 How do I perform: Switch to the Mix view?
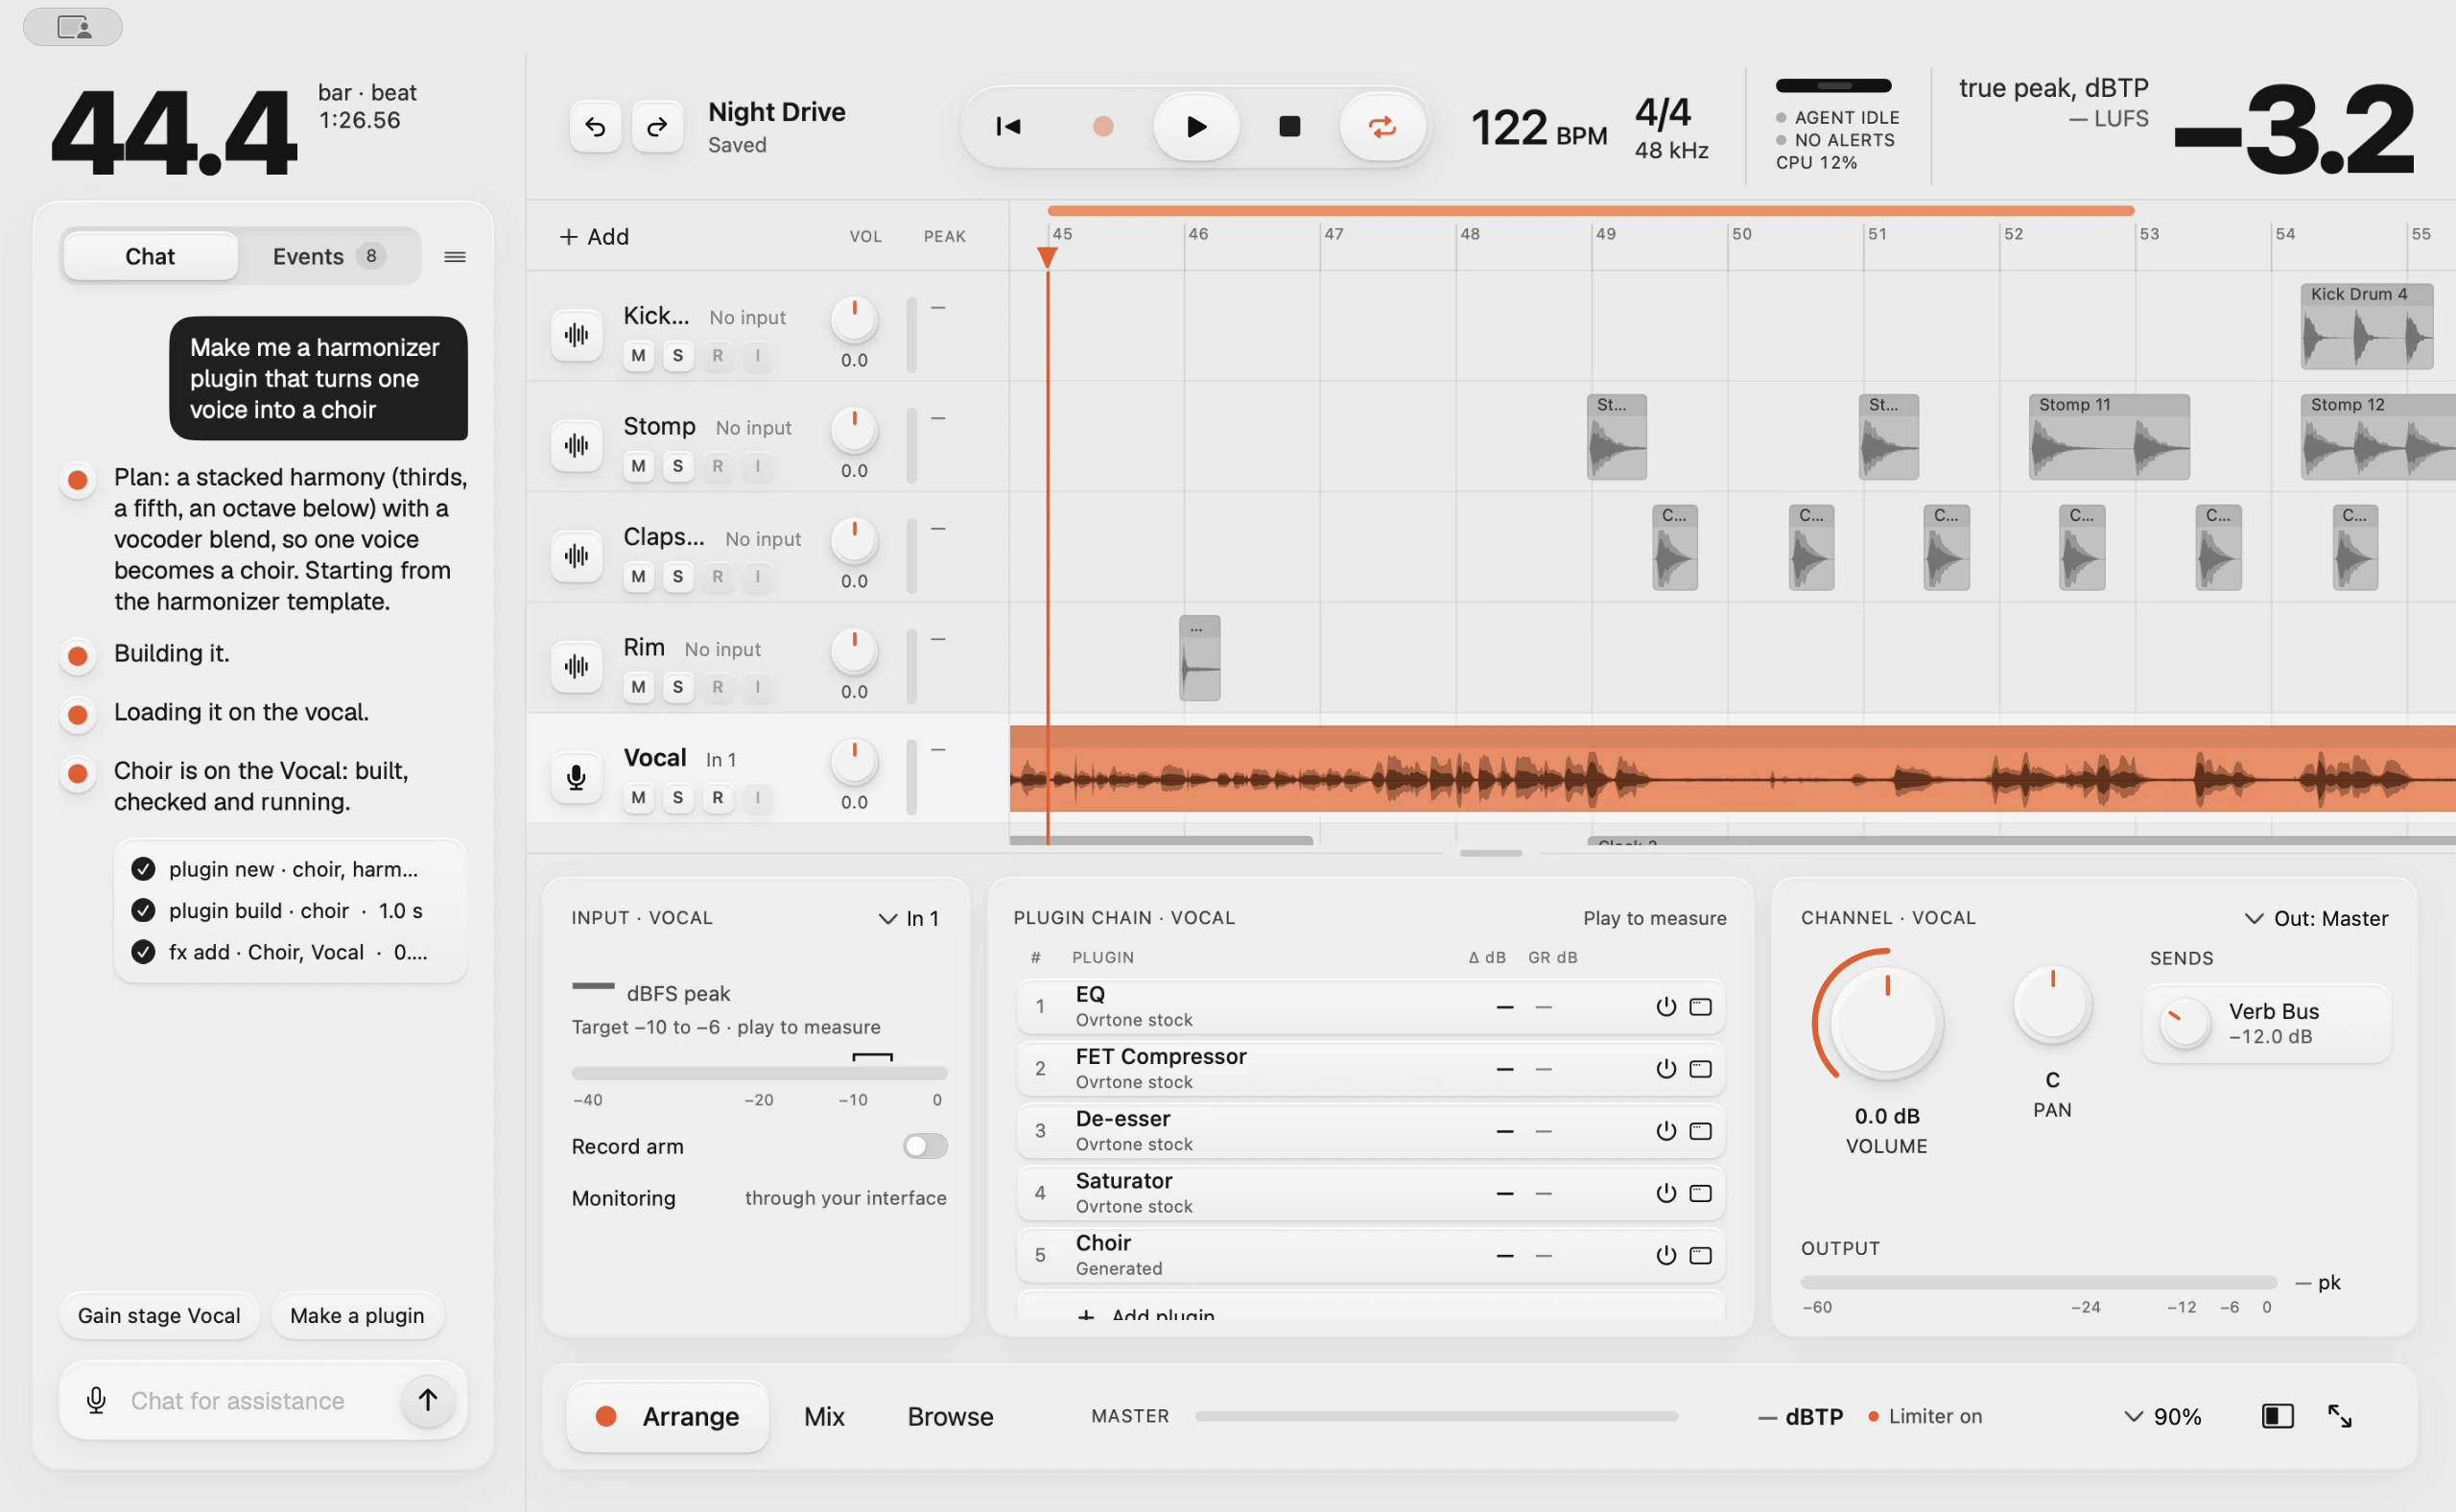824,1416
